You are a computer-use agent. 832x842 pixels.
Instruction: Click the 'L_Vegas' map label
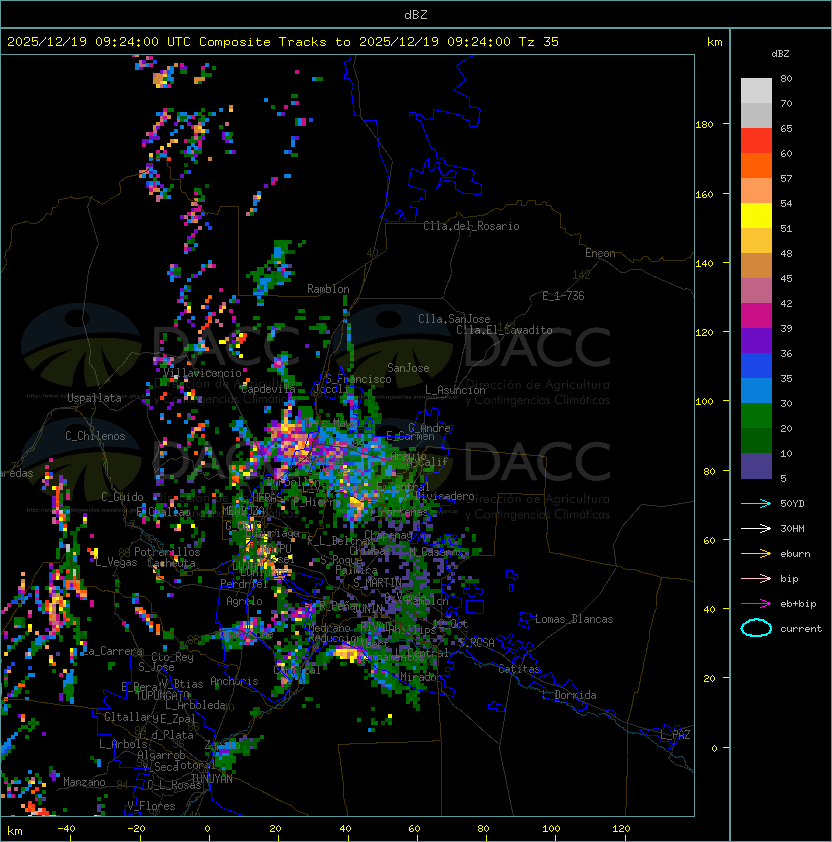click(116, 562)
